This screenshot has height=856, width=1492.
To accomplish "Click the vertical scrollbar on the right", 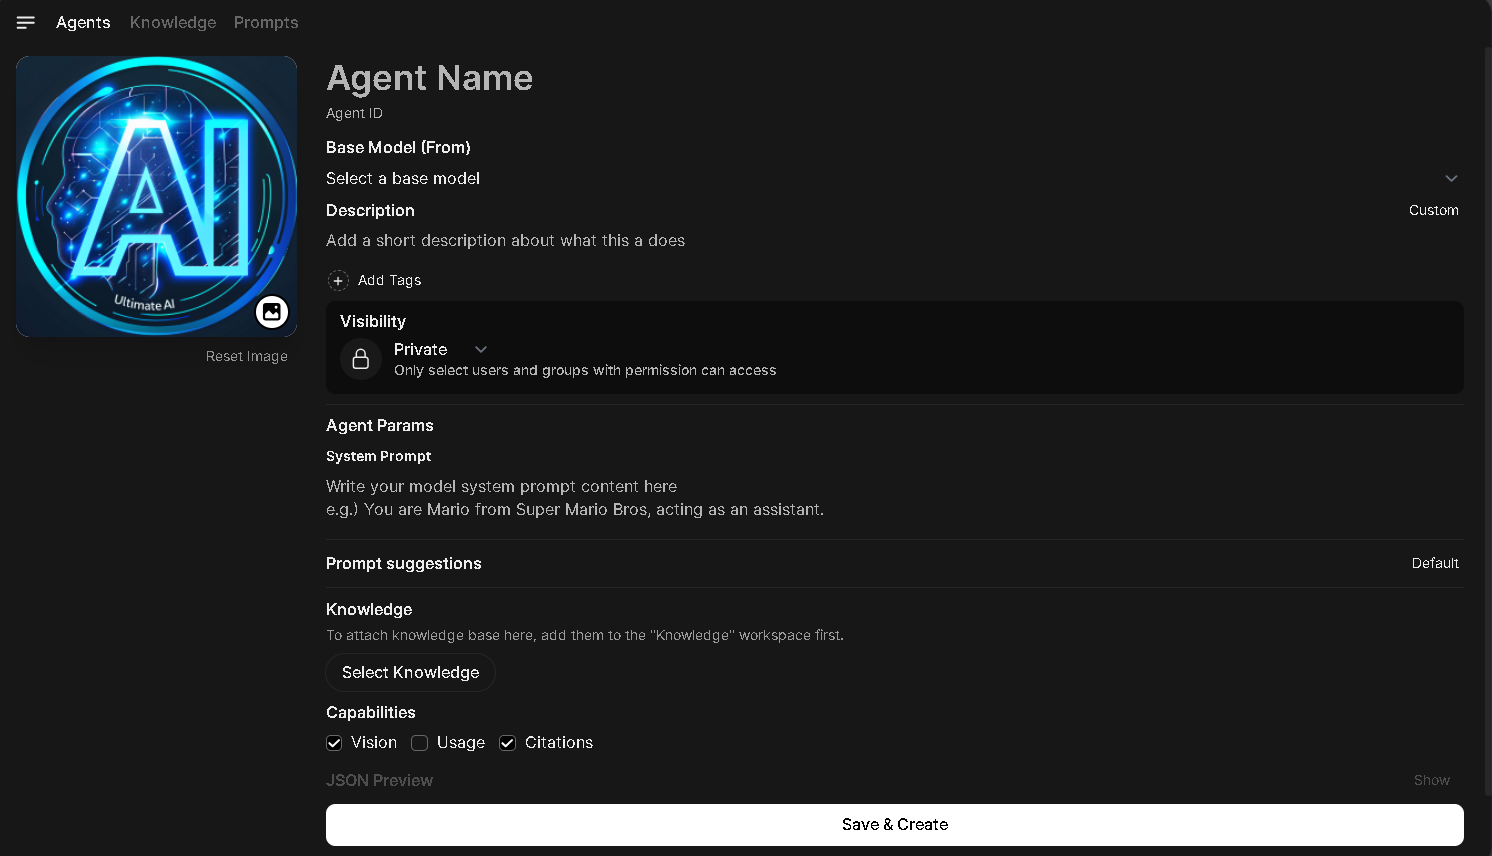I will click(x=1487, y=420).
